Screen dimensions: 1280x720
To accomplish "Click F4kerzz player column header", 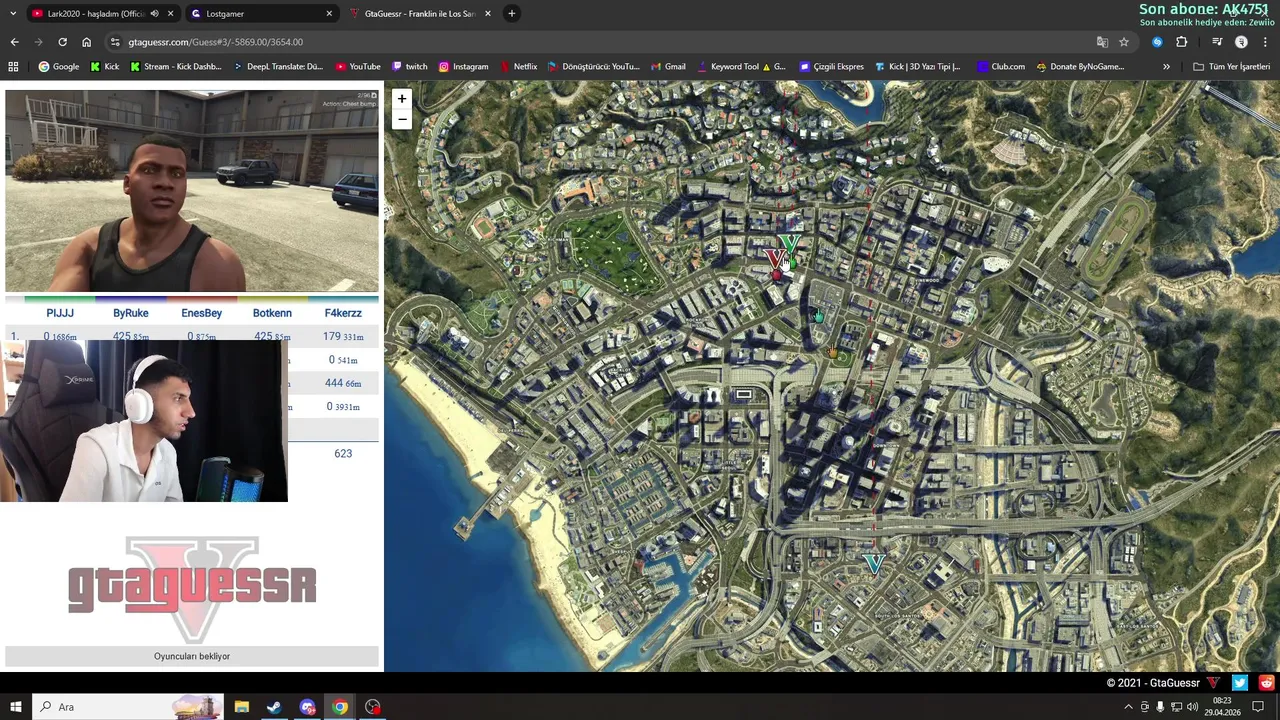I will [343, 313].
